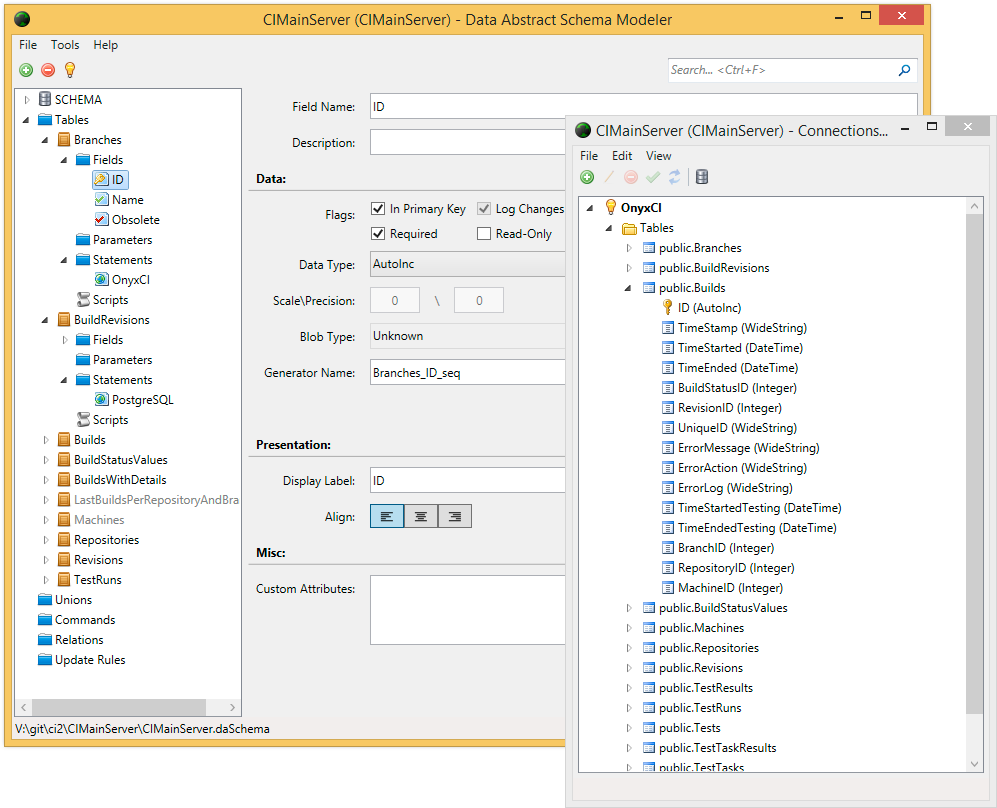Select TimeStamp (WideString) field in Connections tree

point(734,328)
